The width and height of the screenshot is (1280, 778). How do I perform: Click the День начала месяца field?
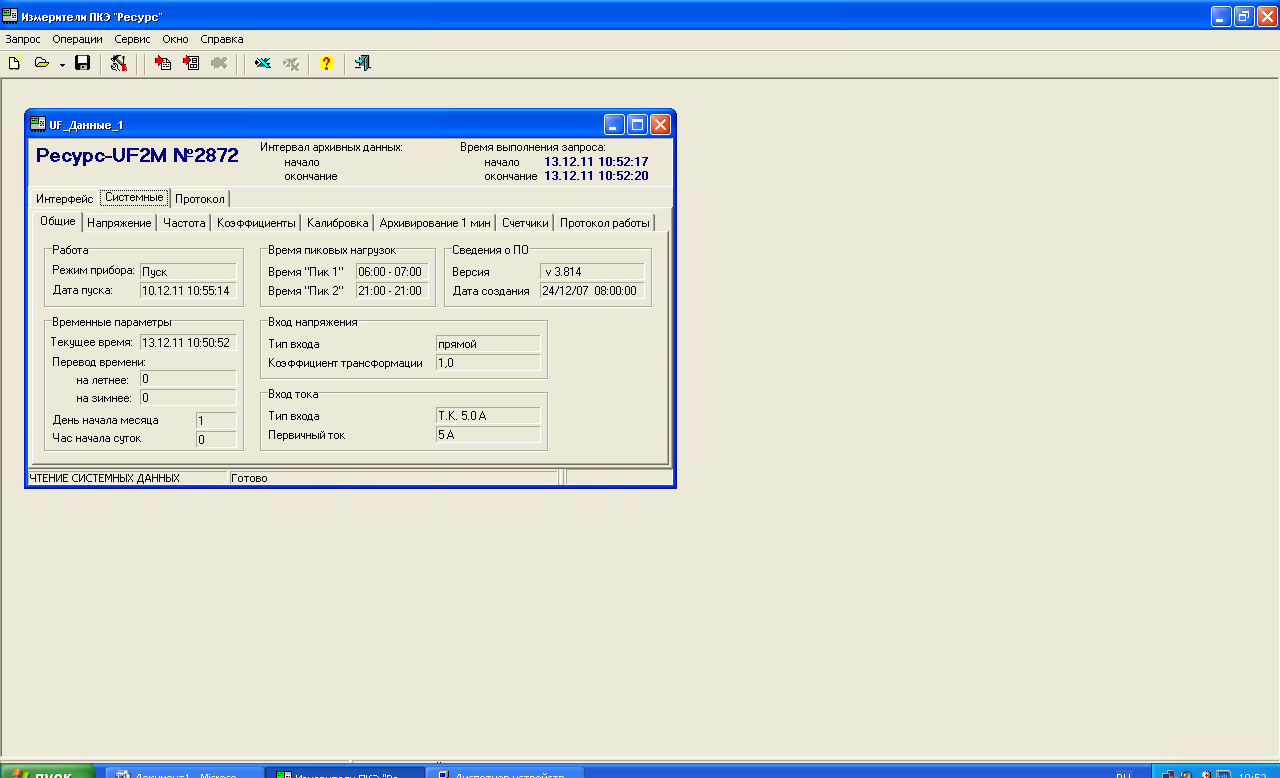tap(216, 420)
